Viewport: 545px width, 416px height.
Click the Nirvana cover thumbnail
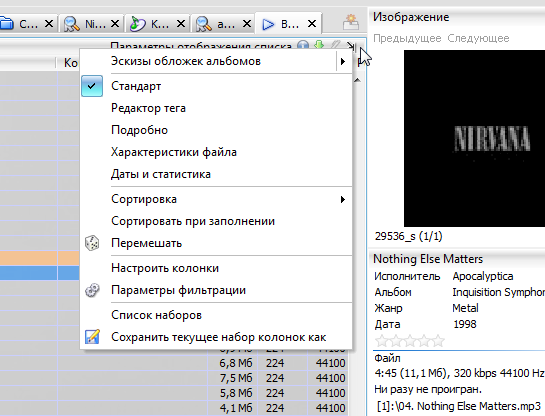coord(474,138)
